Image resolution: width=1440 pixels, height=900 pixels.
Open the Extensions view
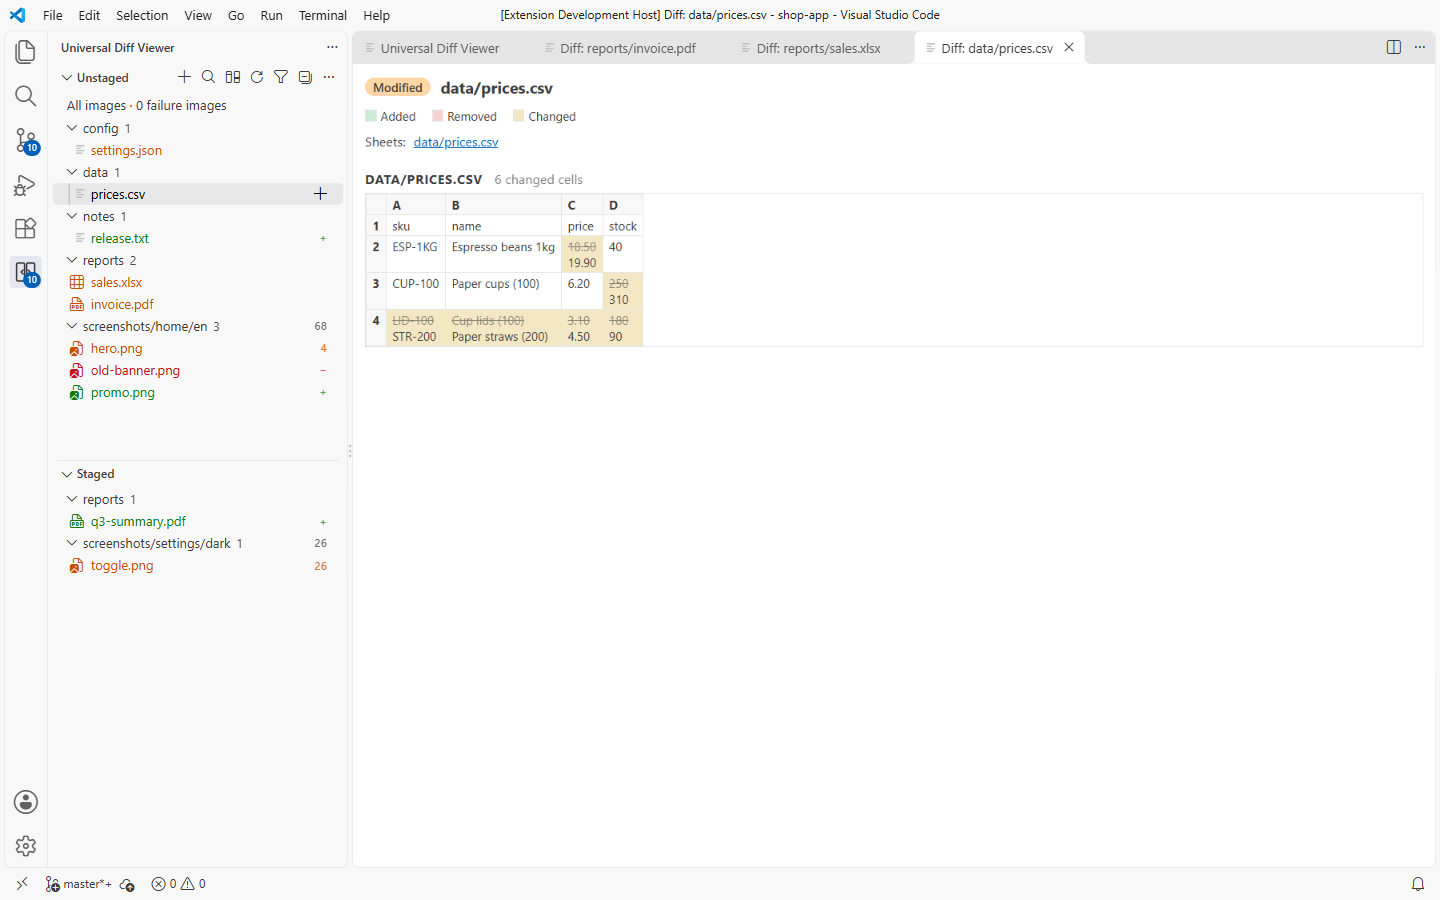(26, 228)
